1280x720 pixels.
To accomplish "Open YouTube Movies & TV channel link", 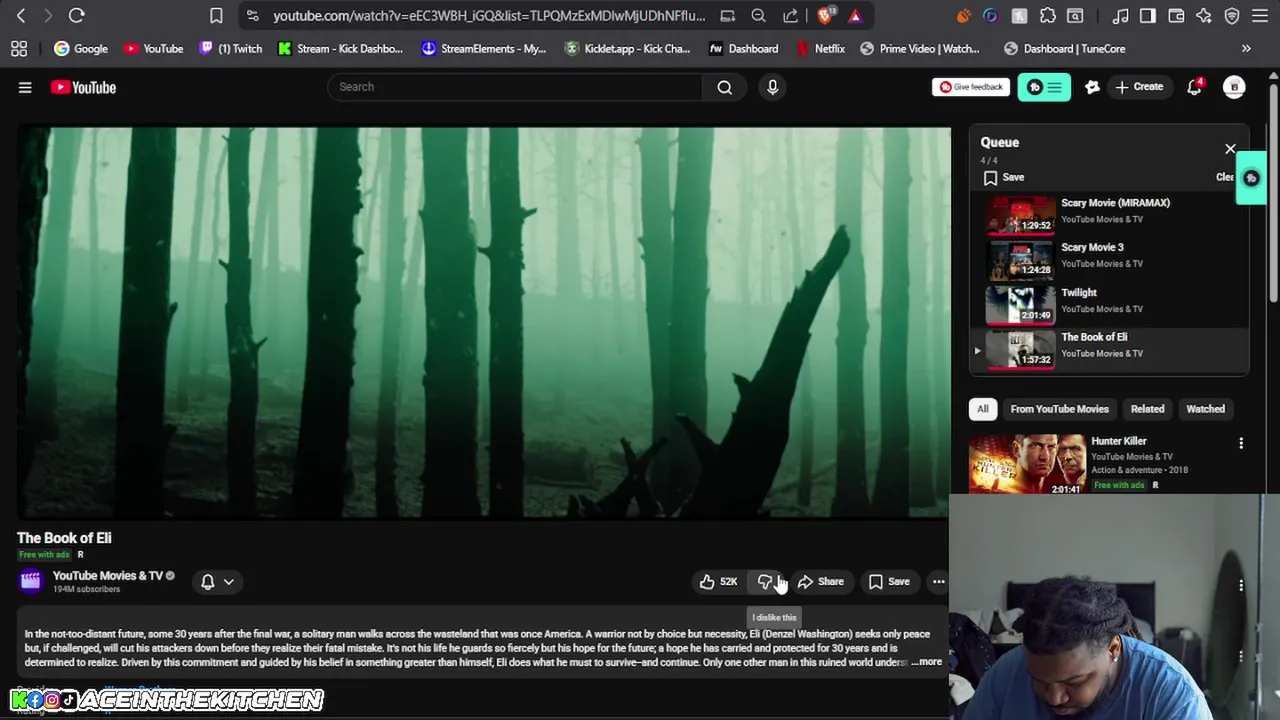I will pos(107,575).
